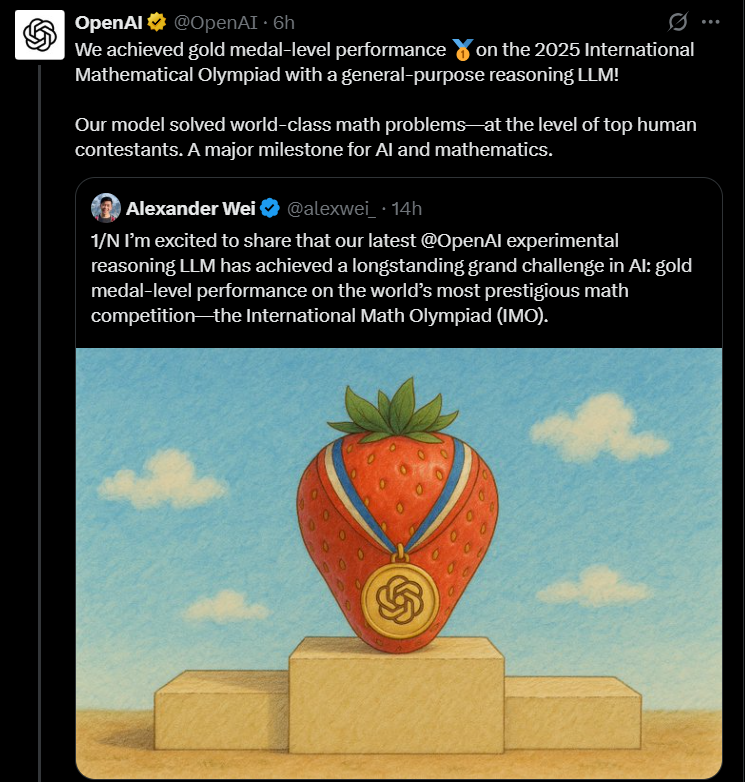Open the OpenAI display name profile link
This screenshot has height=782, width=745.
(x=110, y=21)
